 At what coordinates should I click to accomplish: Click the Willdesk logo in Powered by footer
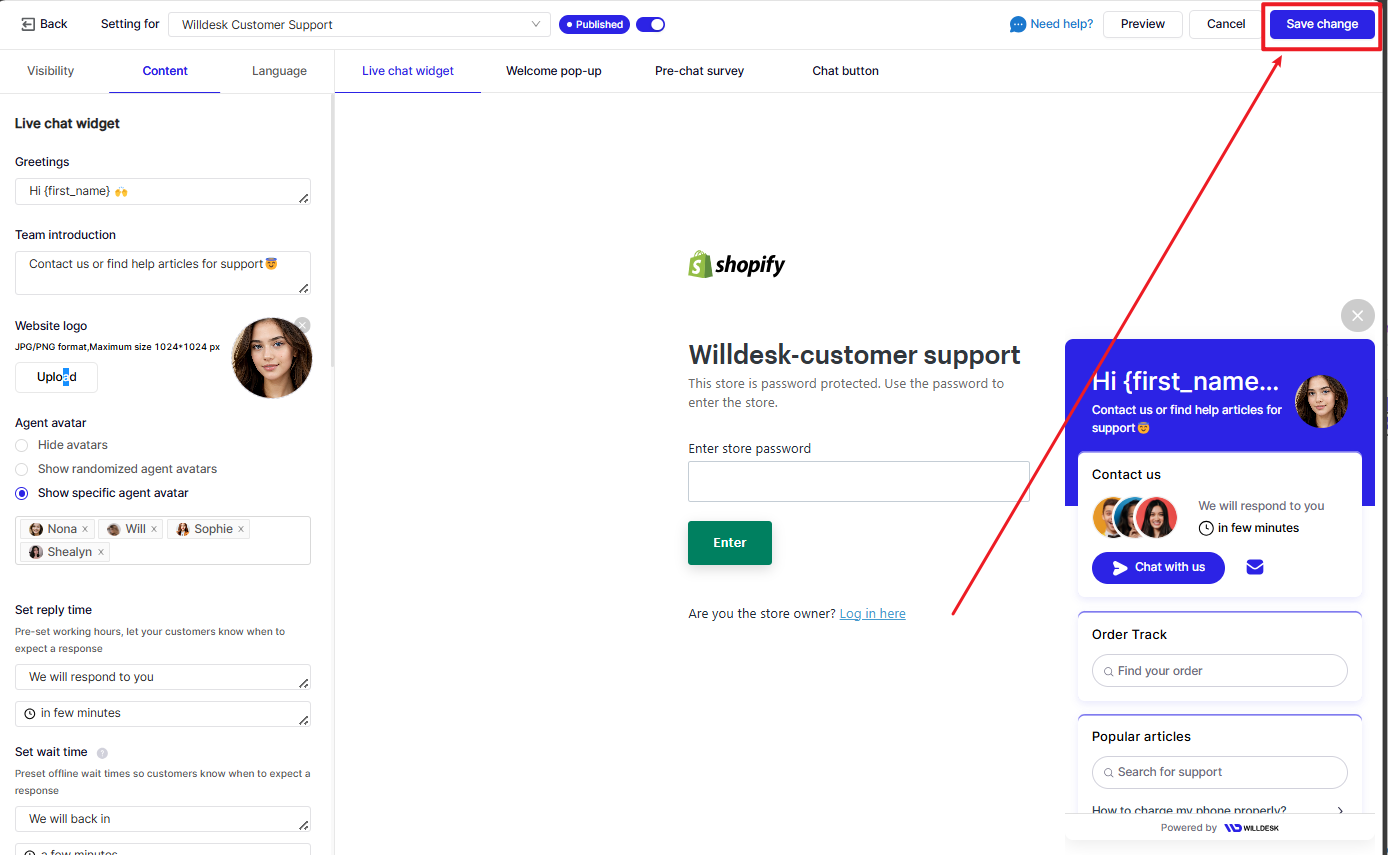[x=1251, y=828]
